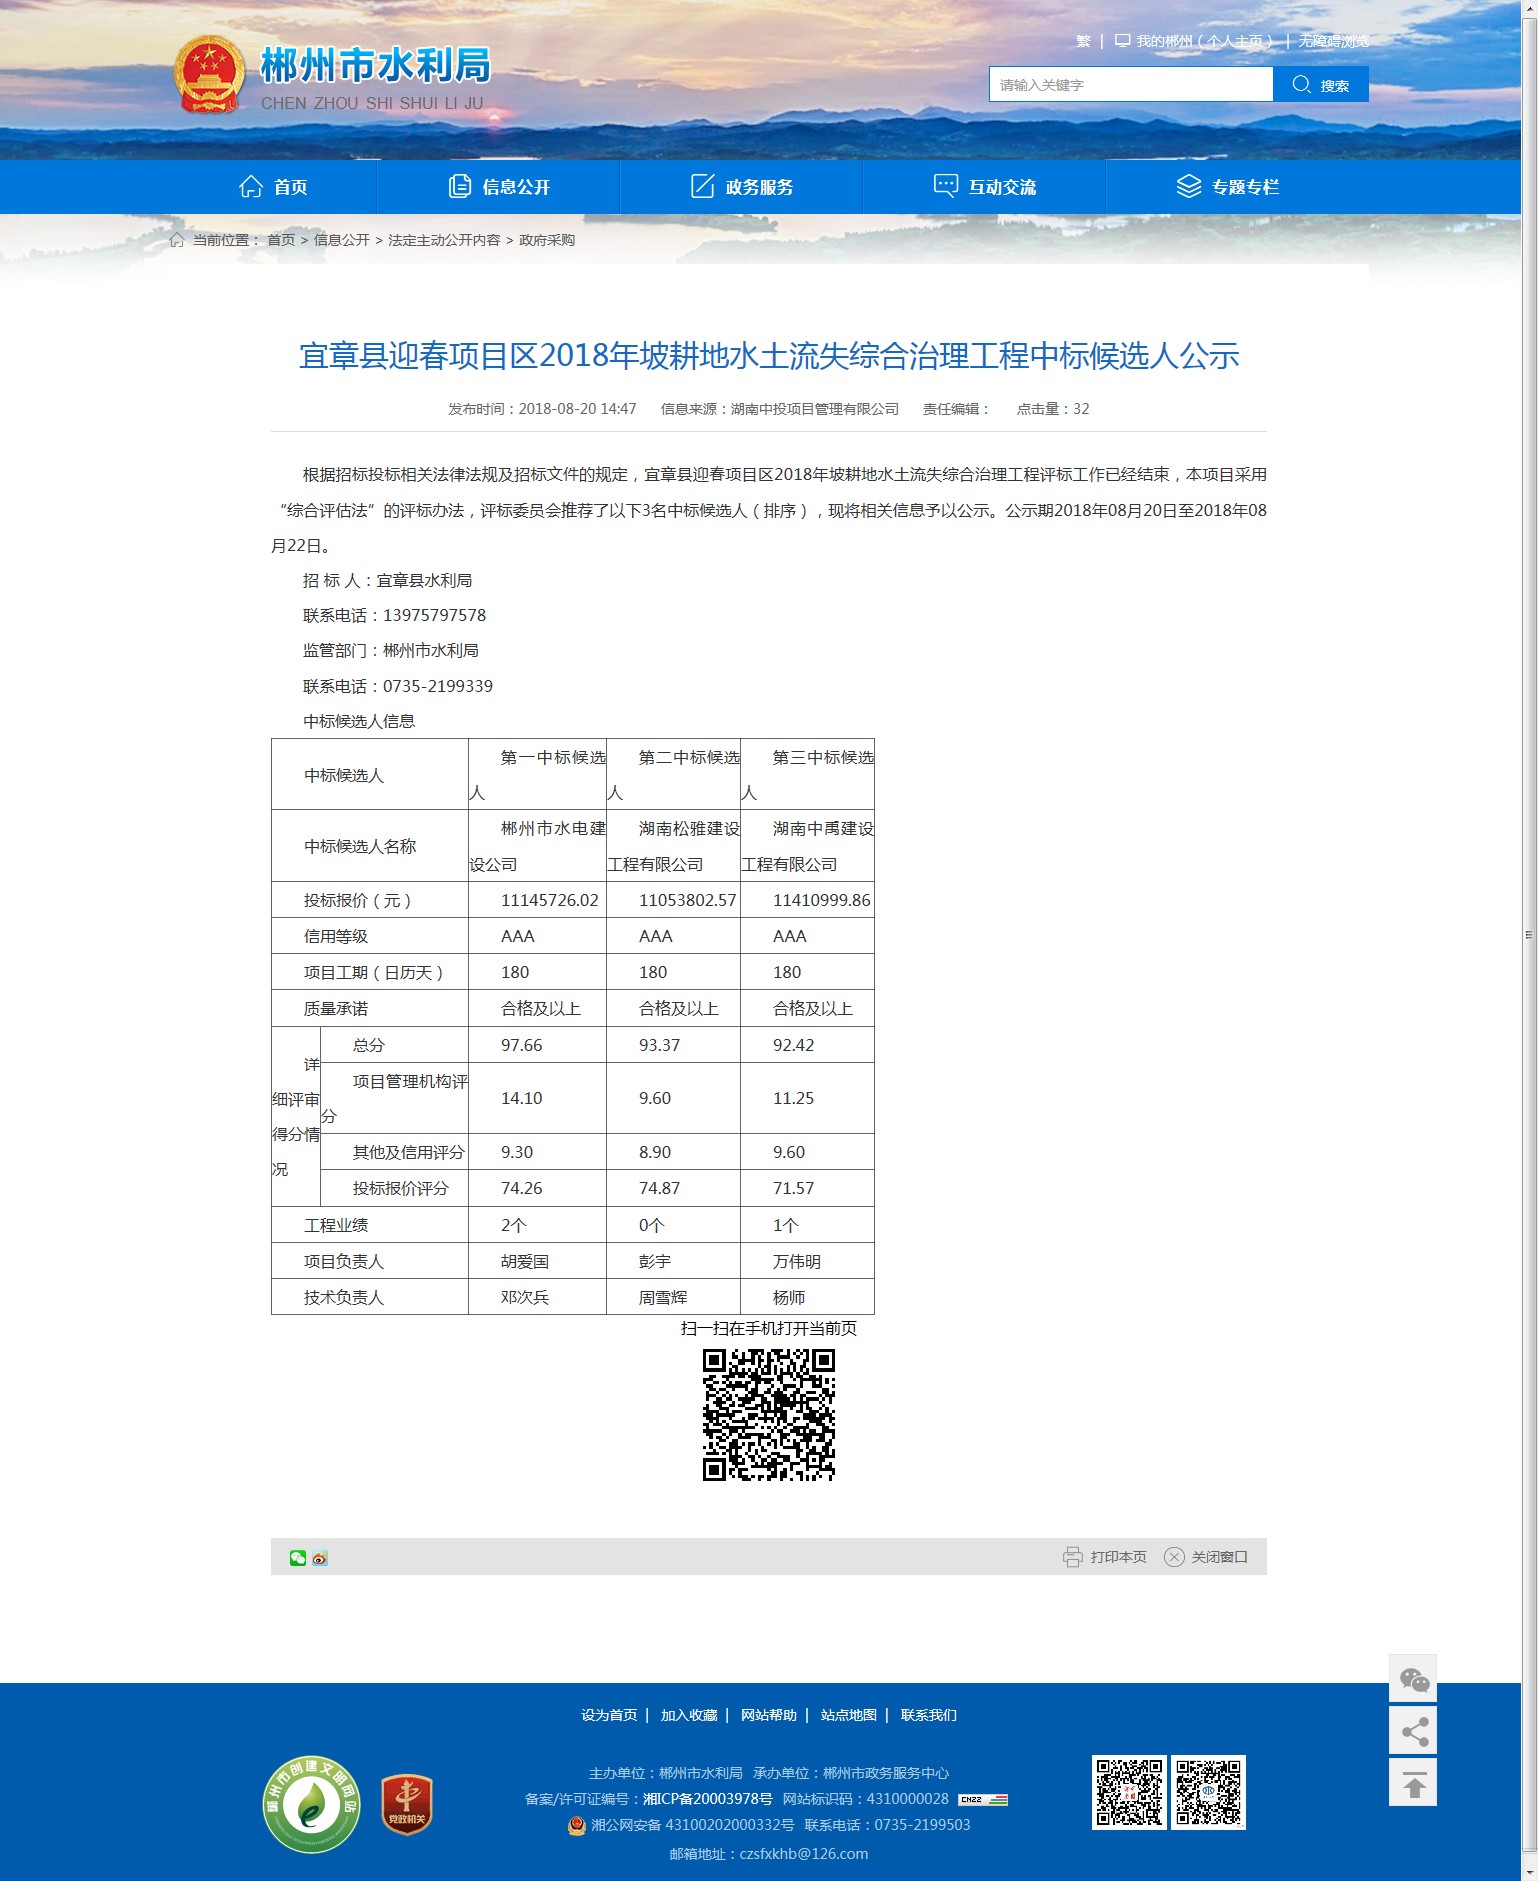Click the article title heading
Viewport: 1538px width, 1881px height.
[769, 356]
